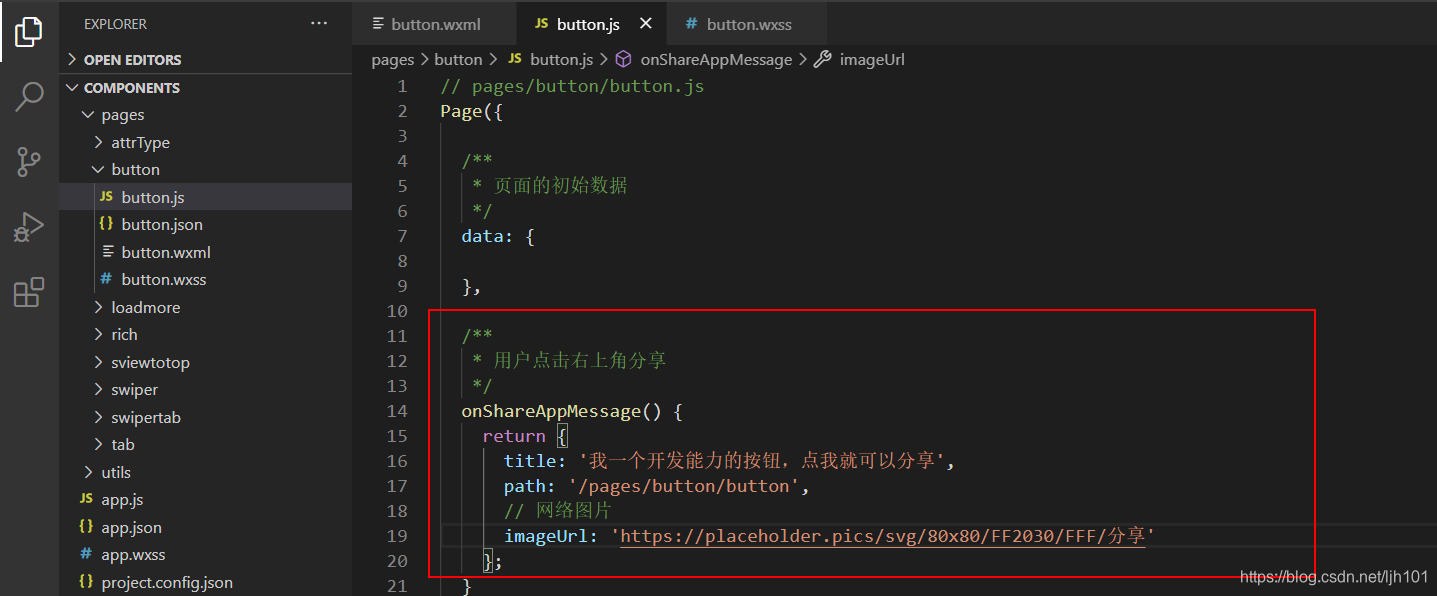Click the hash icon on button.wxss tab

692,23
